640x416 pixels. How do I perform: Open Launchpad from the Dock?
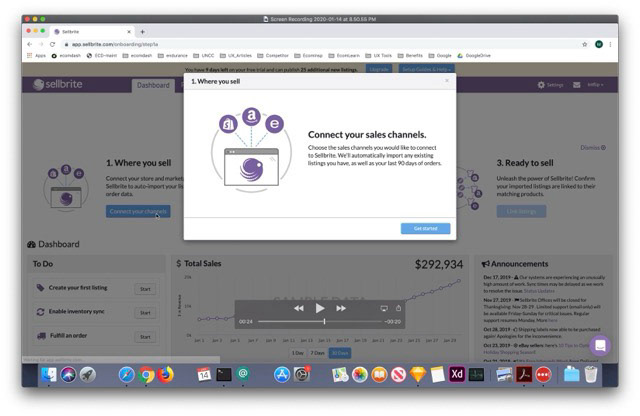pyautogui.click(x=87, y=374)
